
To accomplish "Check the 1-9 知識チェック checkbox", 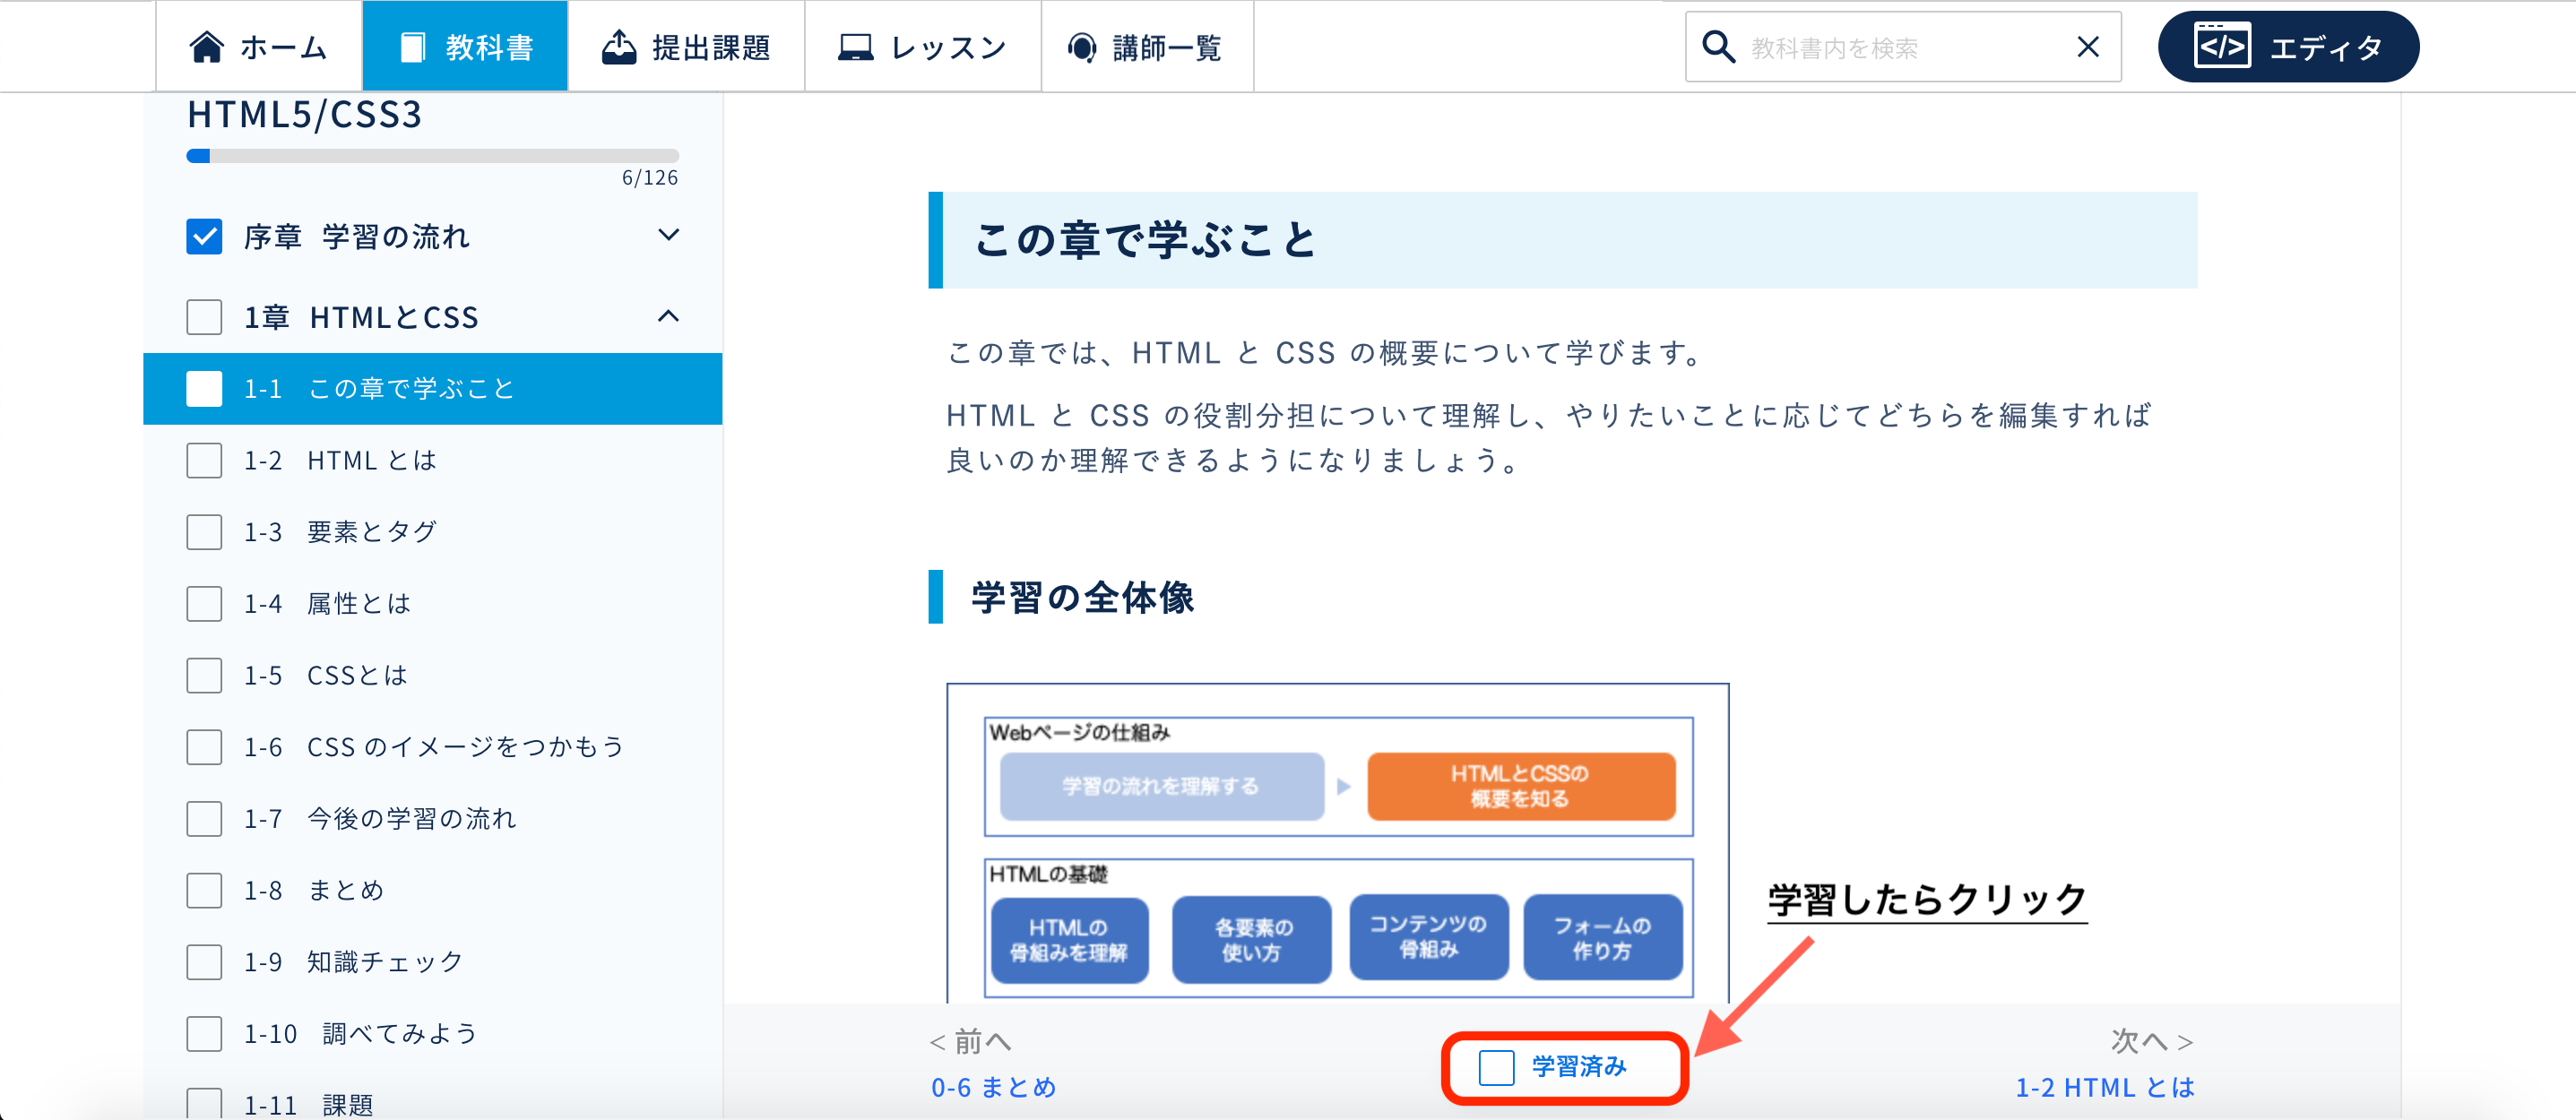I will click(x=204, y=962).
